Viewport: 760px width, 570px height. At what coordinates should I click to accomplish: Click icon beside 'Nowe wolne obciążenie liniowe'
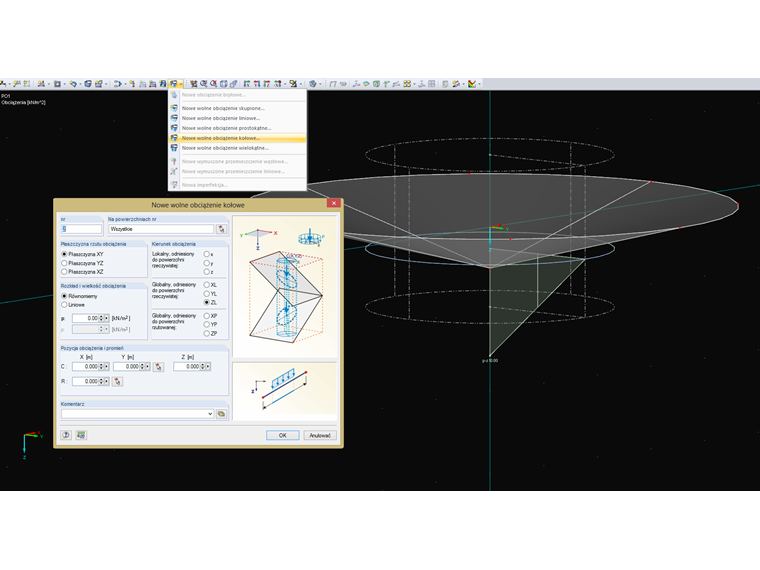point(174,118)
